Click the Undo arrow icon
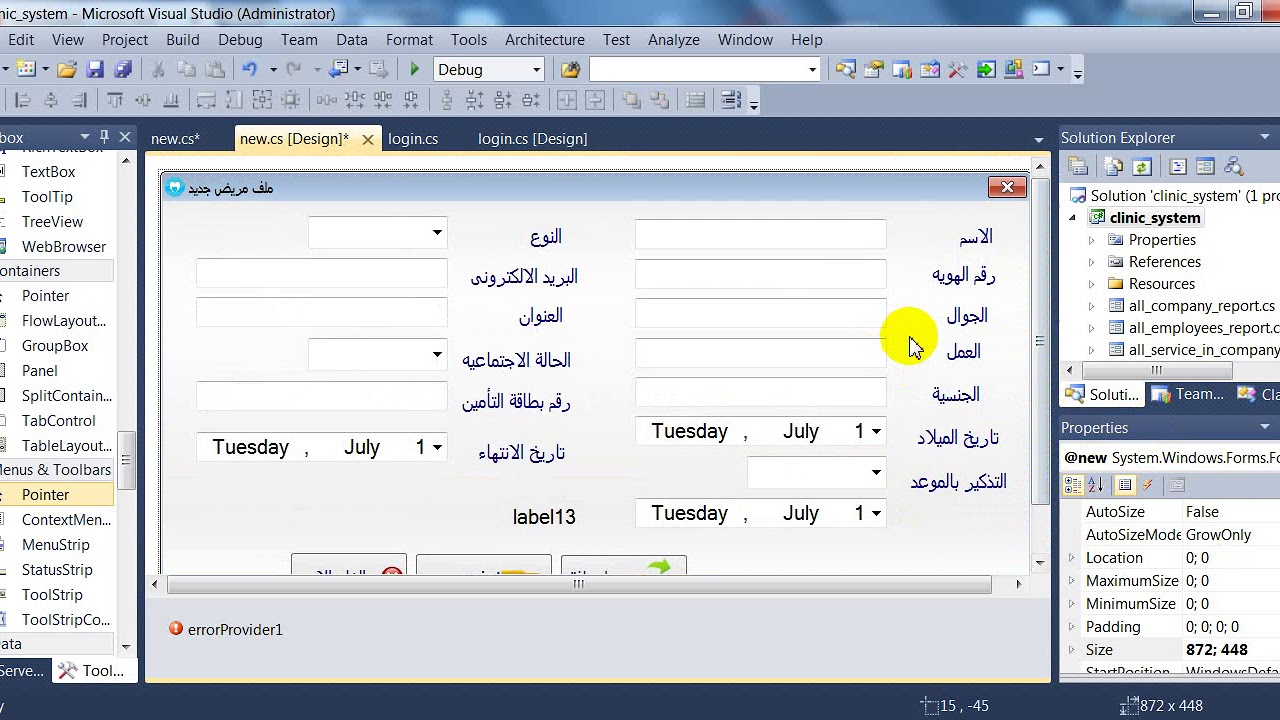This screenshot has width=1280, height=720. click(250, 69)
